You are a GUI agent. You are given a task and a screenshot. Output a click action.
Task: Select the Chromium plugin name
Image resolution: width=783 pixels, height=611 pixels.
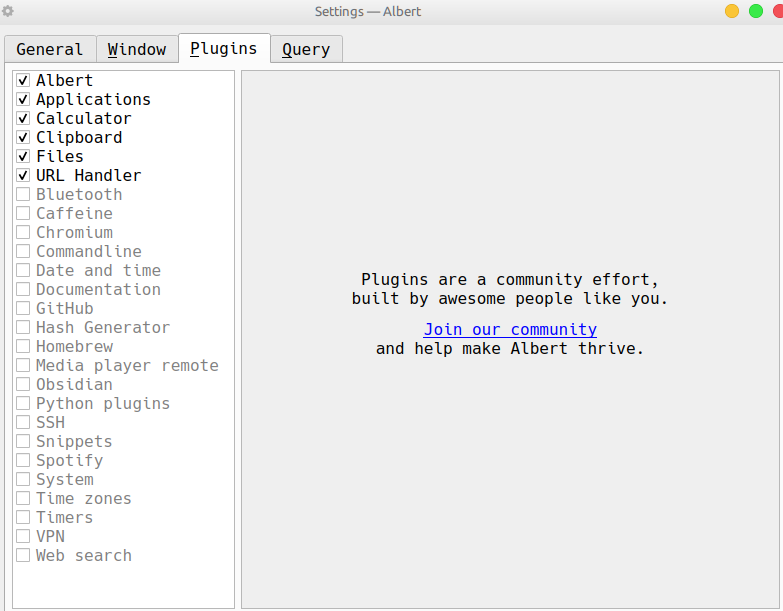74,232
